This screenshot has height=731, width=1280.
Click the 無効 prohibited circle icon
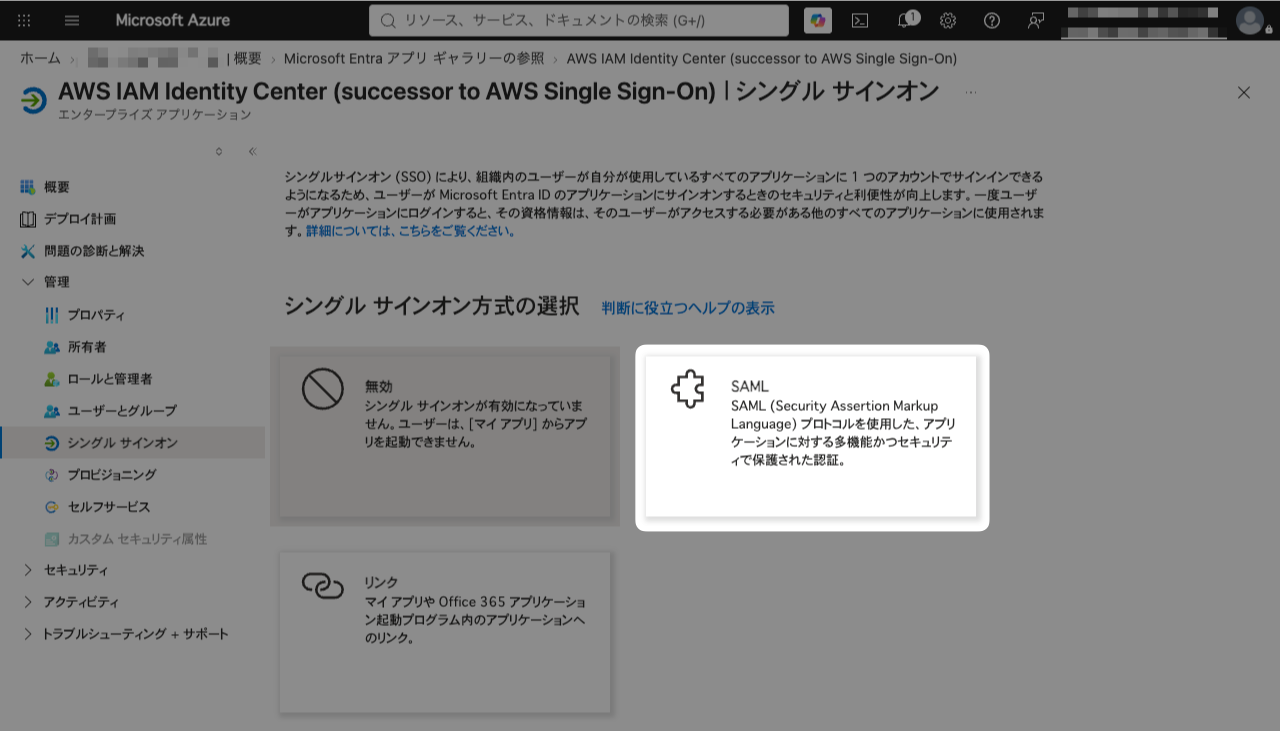(323, 389)
